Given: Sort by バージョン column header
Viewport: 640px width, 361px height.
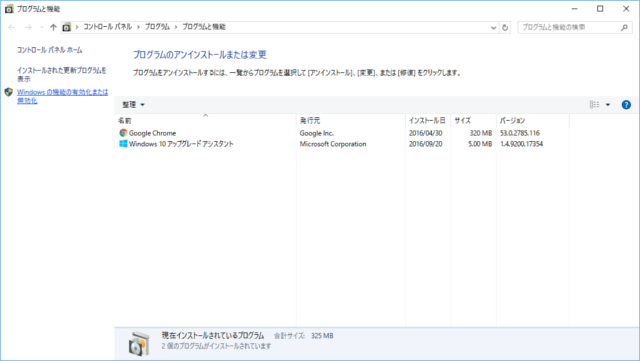Looking at the screenshot, I should click(533, 120).
